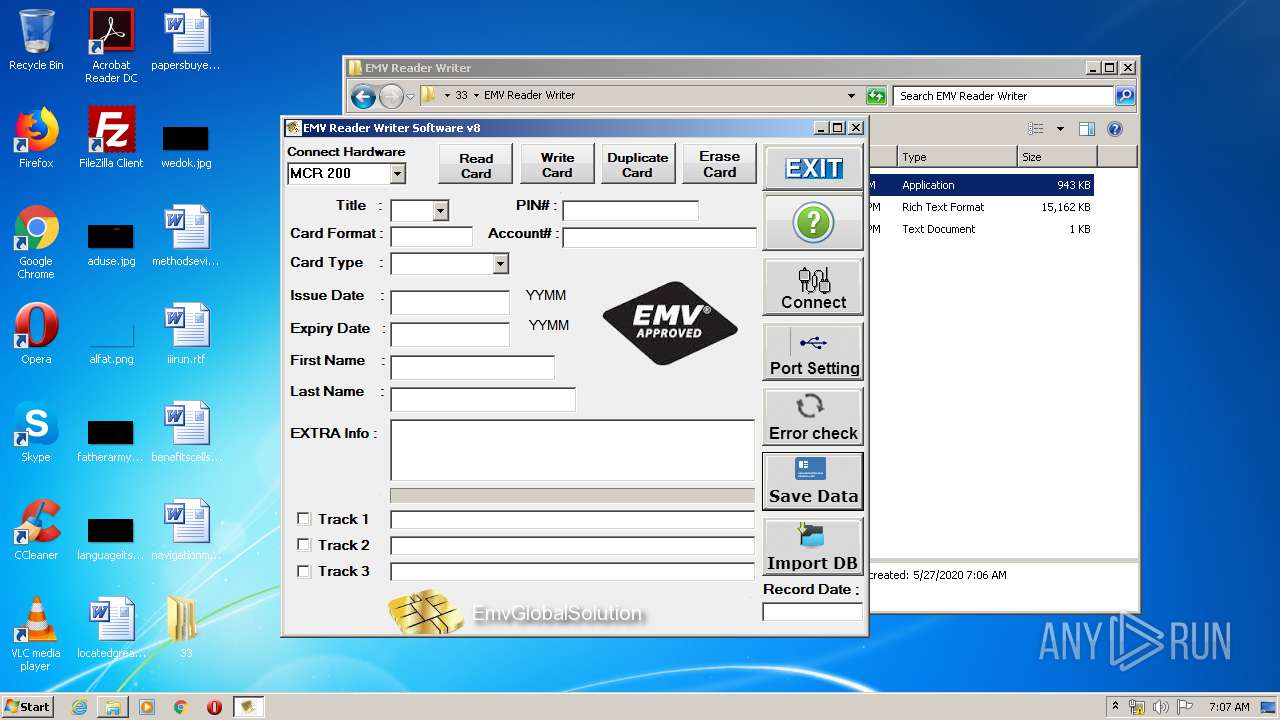This screenshot has width=1280, height=720.
Task: Open Port Setting via USB icon
Action: [x=813, y=352]
